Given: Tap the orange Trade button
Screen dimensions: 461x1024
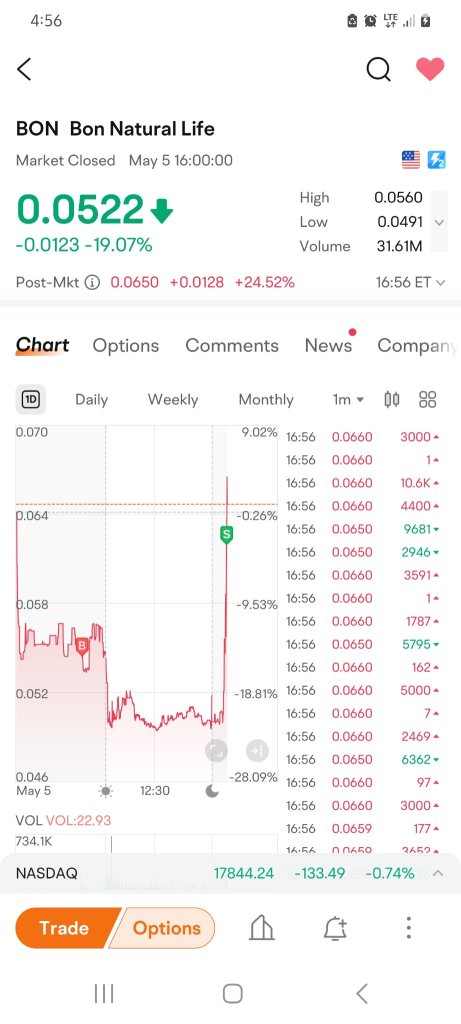Looking at the screenshot, I should pos(64,928).
